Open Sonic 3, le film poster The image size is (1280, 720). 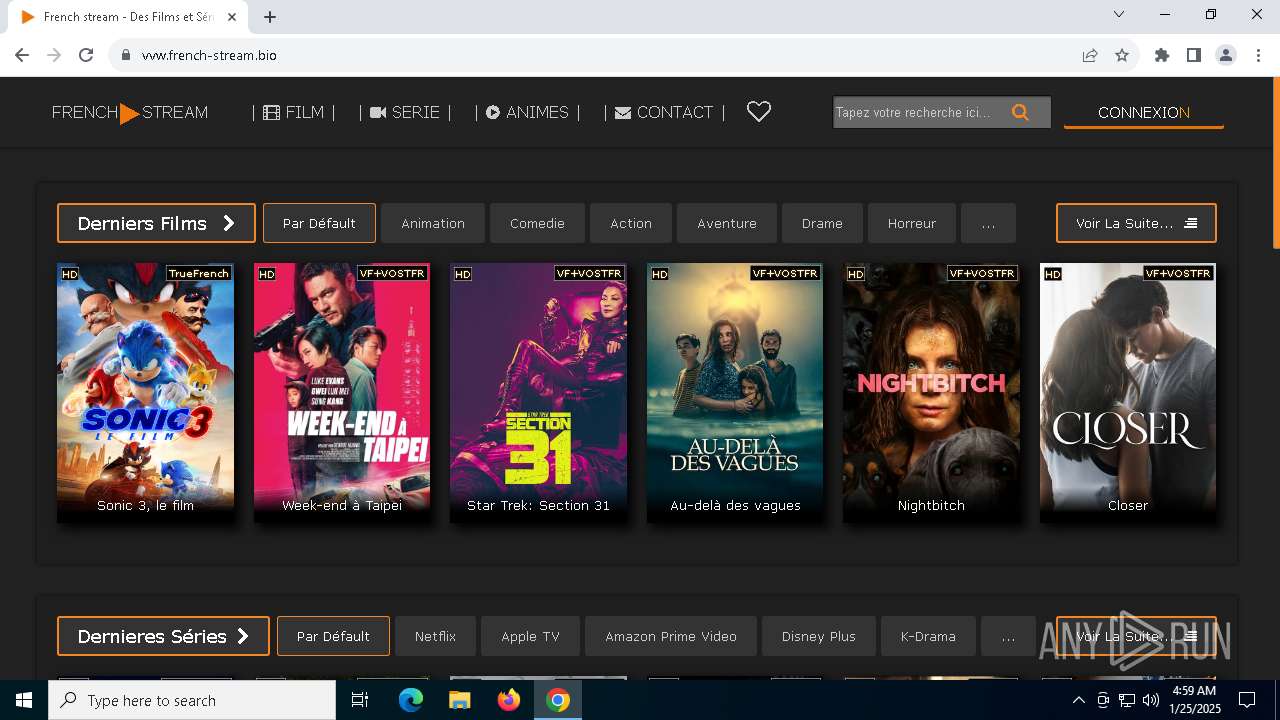click(146, 392)
